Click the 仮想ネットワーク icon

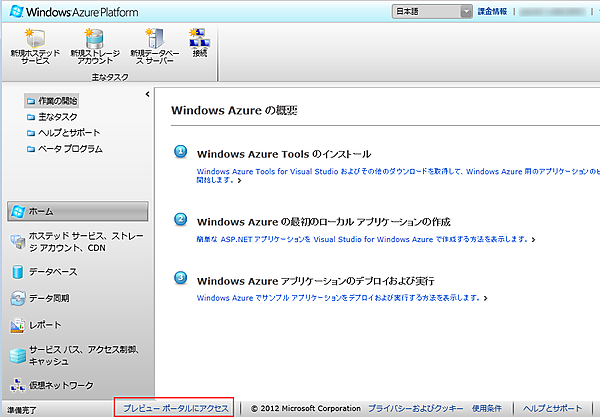point(18,385)
